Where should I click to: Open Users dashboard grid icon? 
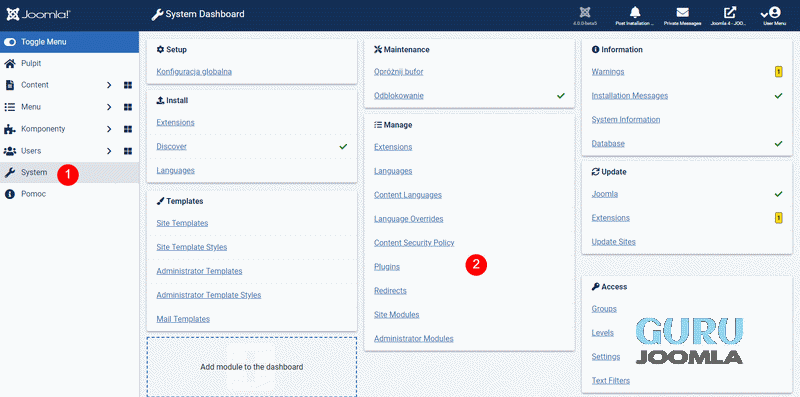128,151
